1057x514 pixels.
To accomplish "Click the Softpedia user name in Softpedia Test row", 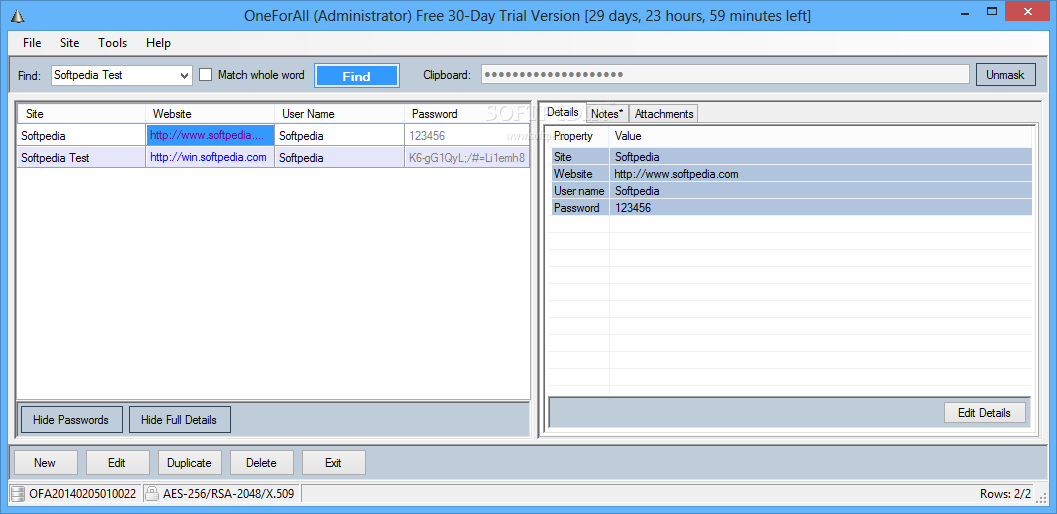I will point(339,158).
